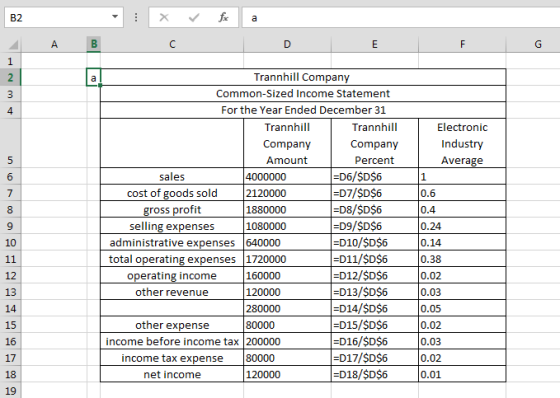Click the Cancel (X) formula bar icon
560x398 pixels.
pos(164,17)
